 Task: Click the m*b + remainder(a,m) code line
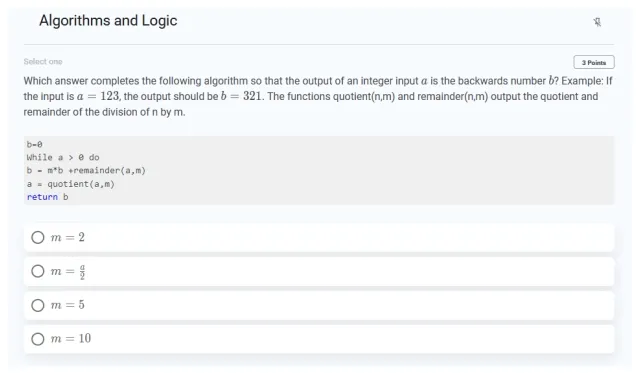[86, 171]
